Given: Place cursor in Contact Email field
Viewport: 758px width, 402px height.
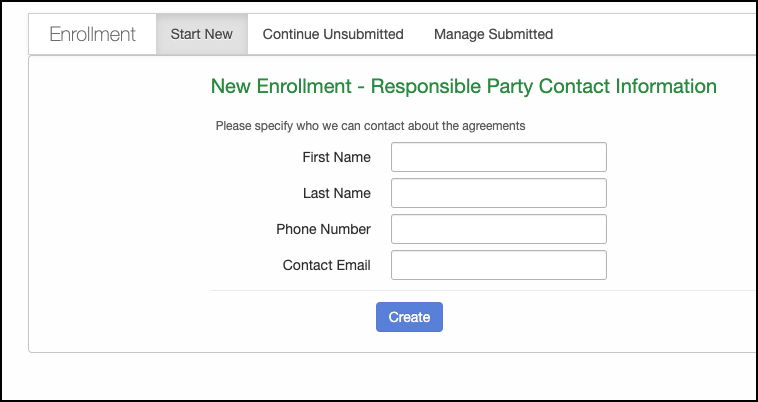Looking at the screenshot, I should pos(498,265).
